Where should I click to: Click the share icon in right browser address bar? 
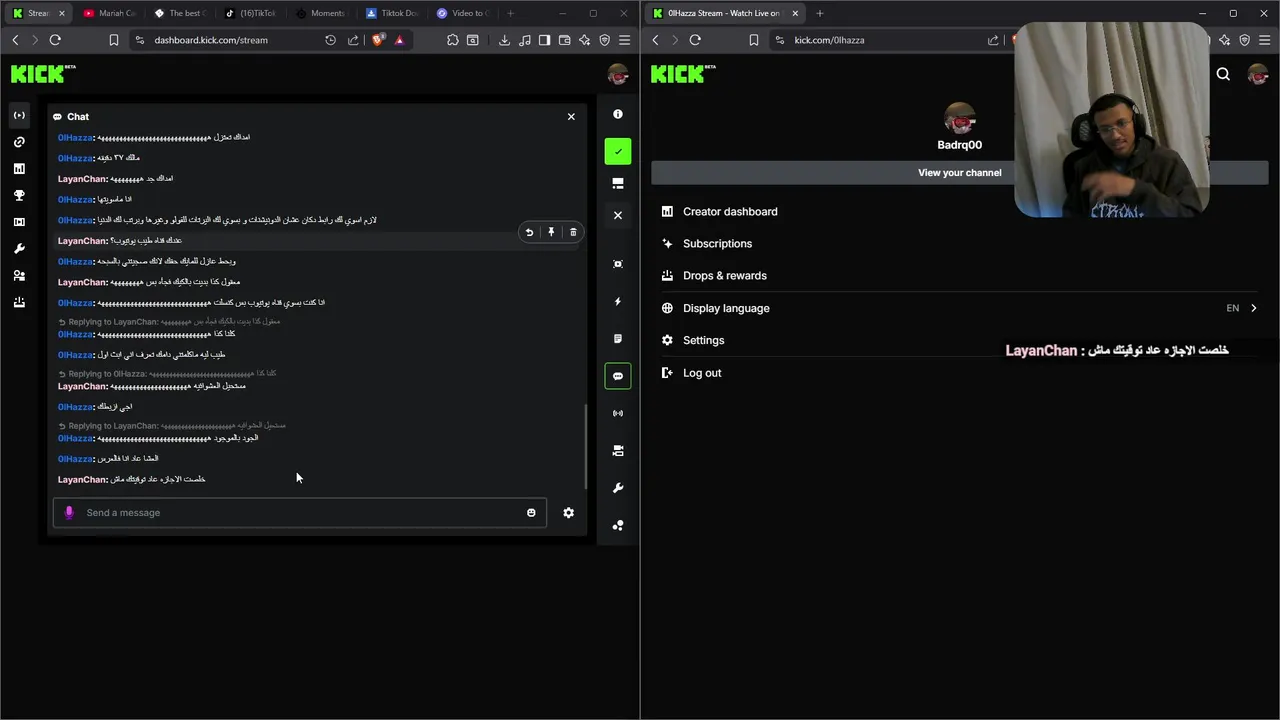(x=993, y=40)
